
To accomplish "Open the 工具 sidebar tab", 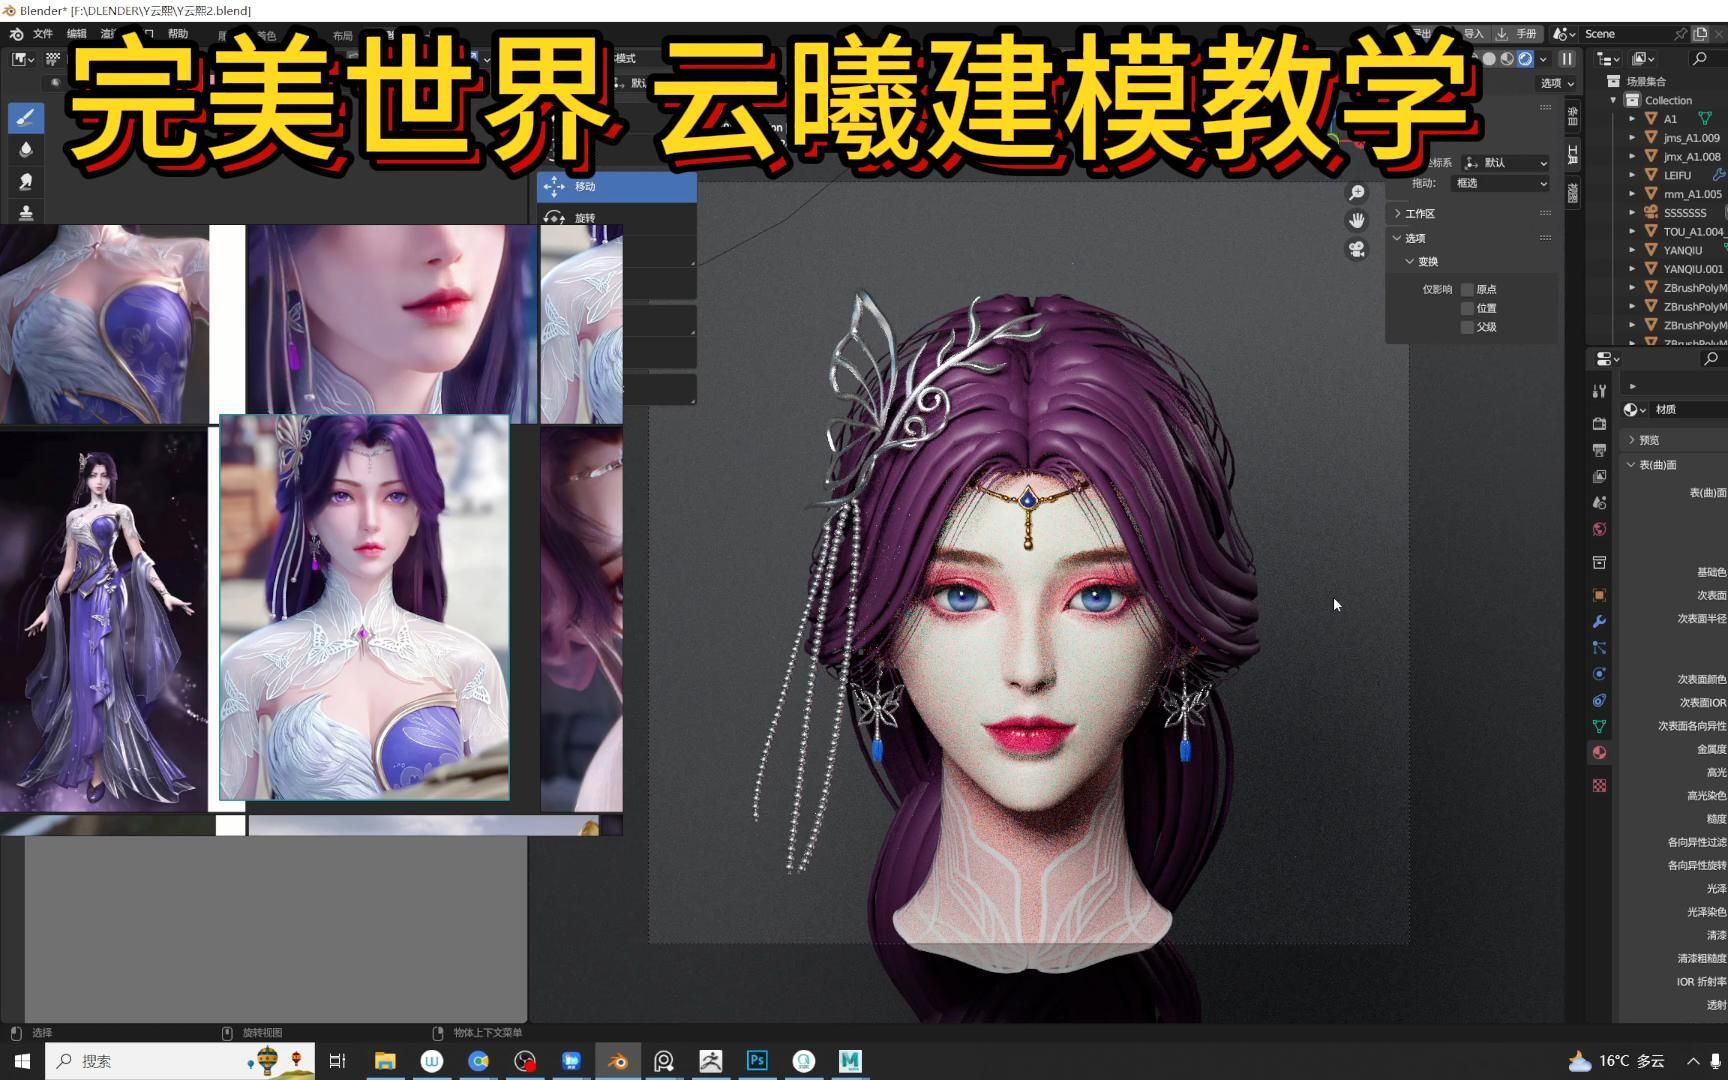I will (1572, 154).
